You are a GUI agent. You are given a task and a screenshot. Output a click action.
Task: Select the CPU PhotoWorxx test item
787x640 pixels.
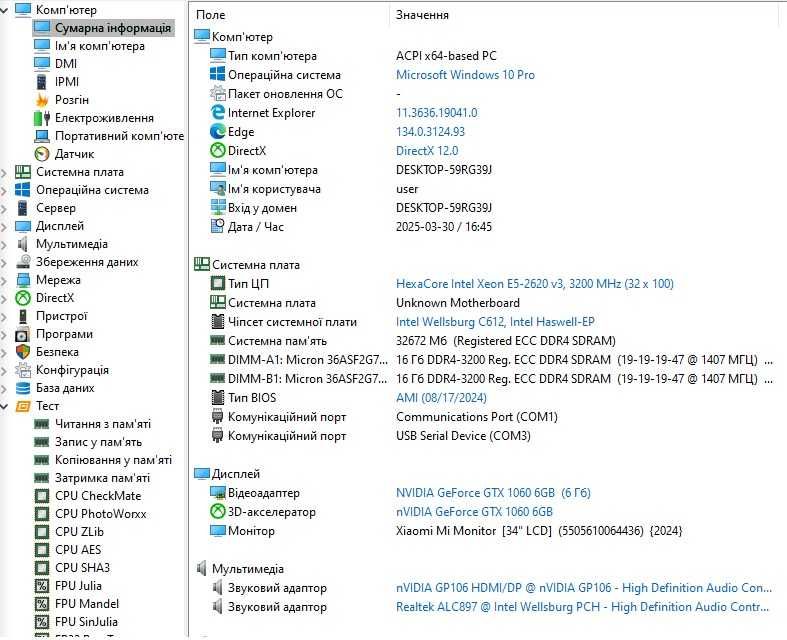click(x=101, y=514)
